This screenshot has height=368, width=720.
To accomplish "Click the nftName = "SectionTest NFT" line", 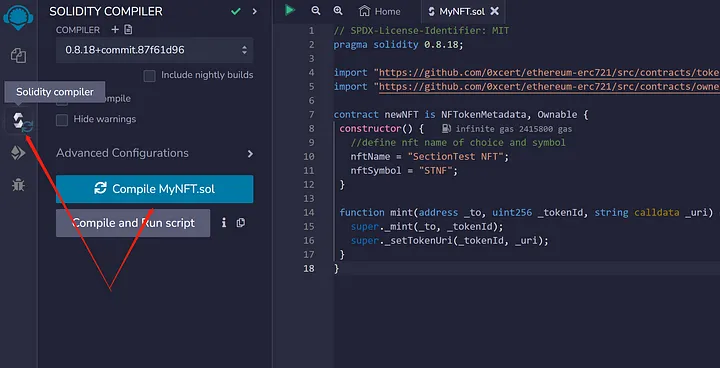I will tap(430, 157).
